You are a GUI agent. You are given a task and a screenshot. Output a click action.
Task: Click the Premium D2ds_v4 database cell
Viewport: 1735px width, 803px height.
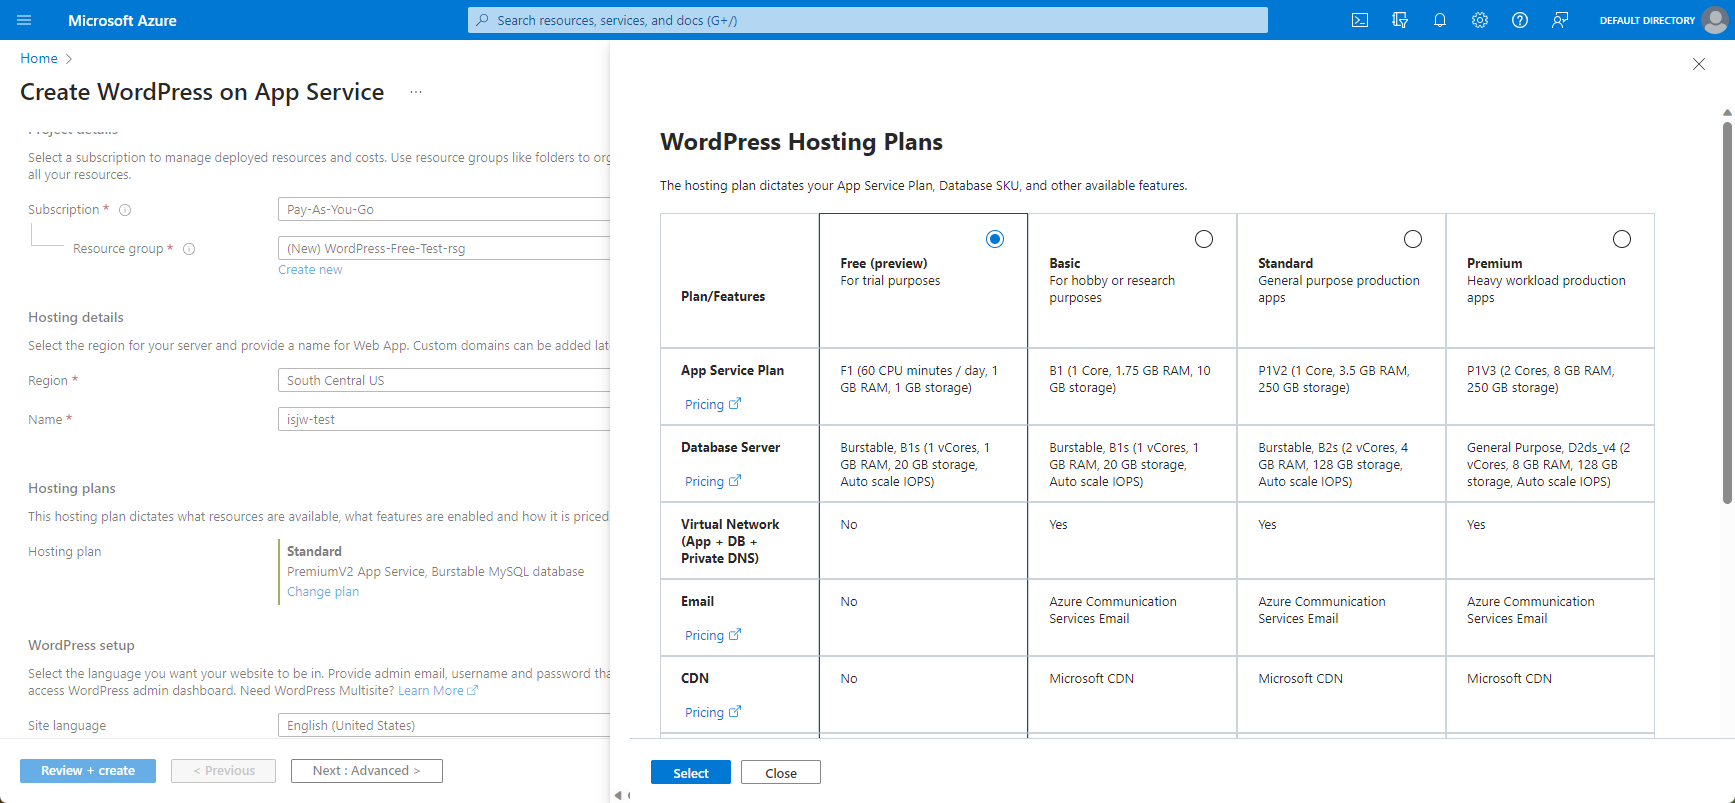(x=1550, y=464)
